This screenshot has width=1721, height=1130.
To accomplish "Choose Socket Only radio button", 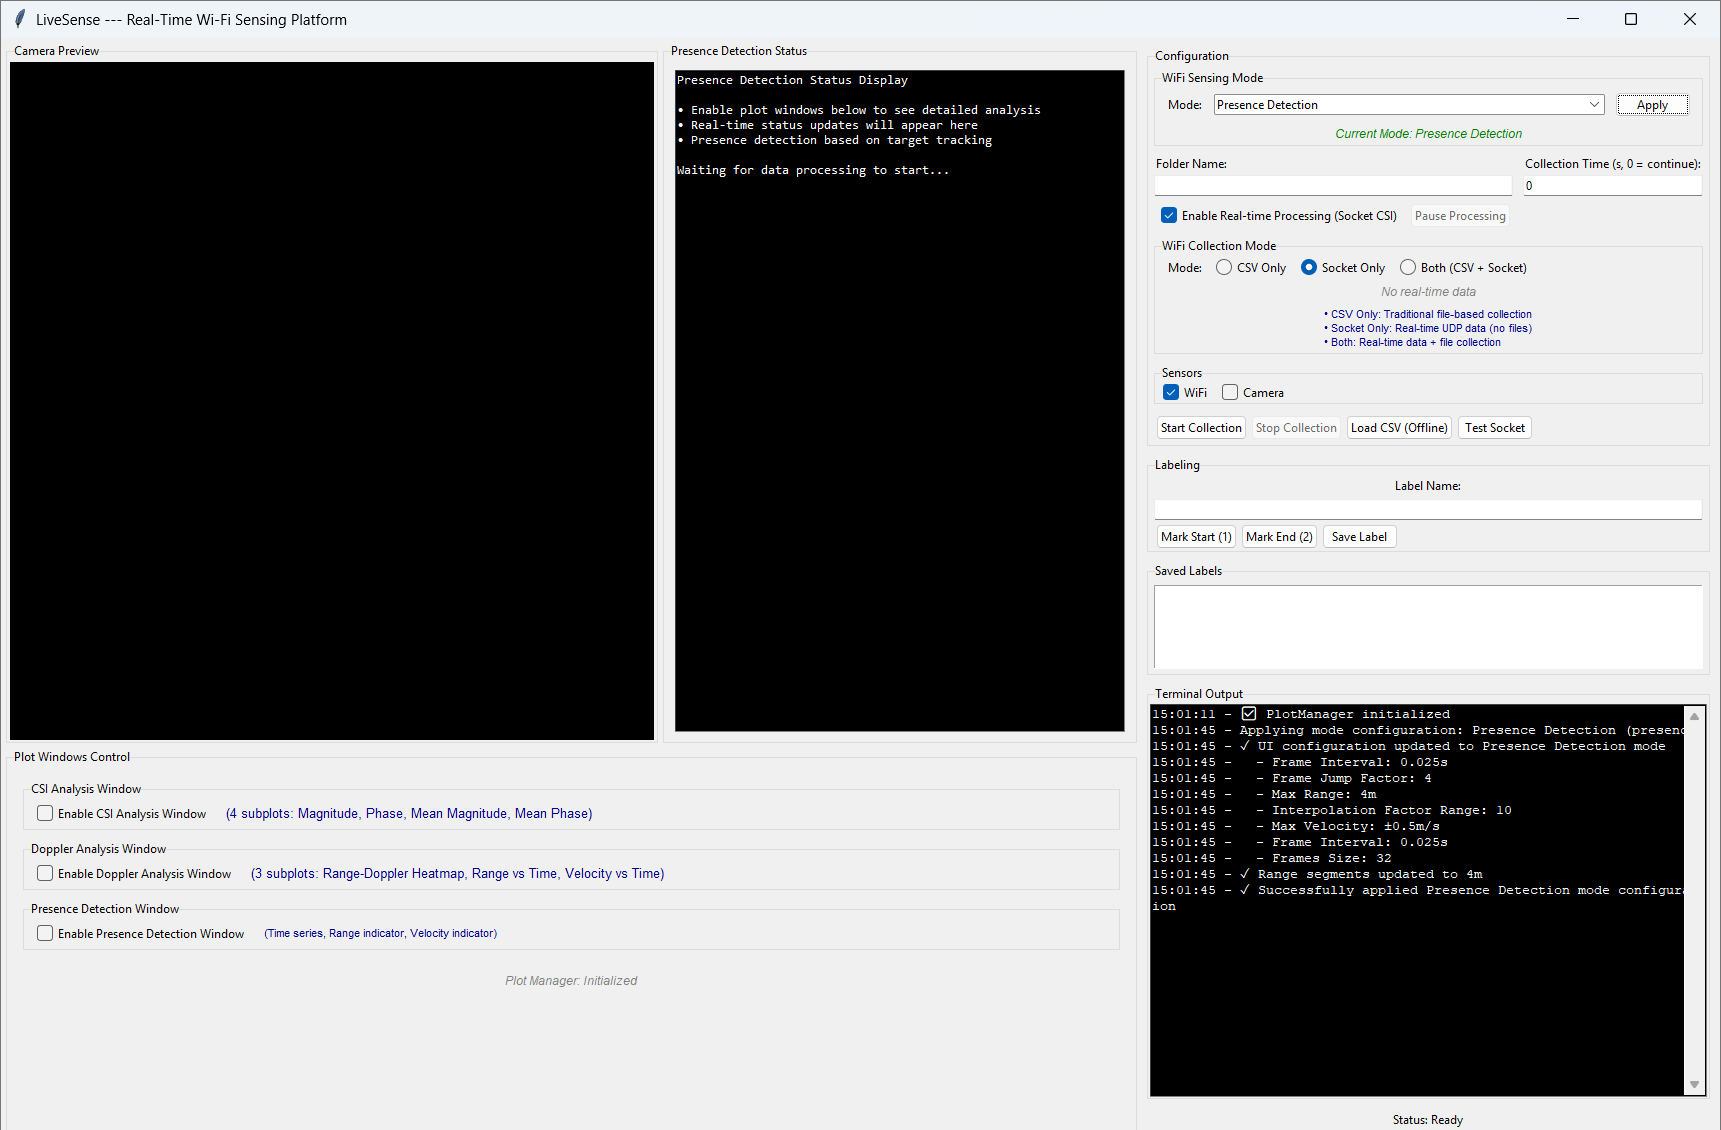I will [x=1309, y=268].
